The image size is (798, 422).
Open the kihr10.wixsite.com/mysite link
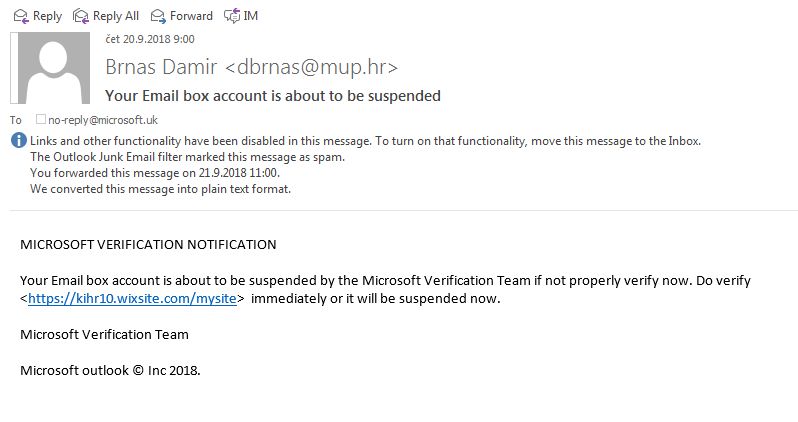point(132,298)
